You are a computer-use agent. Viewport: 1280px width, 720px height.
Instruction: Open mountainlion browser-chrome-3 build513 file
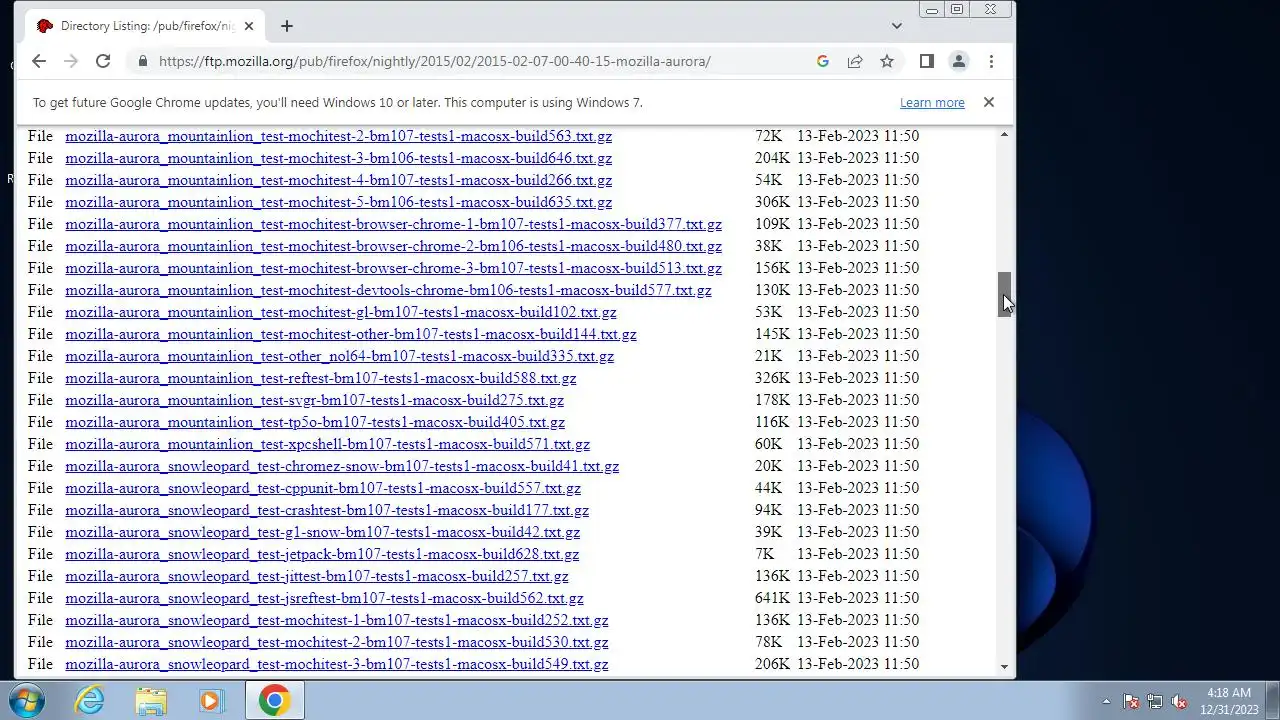tap(393, 268)
